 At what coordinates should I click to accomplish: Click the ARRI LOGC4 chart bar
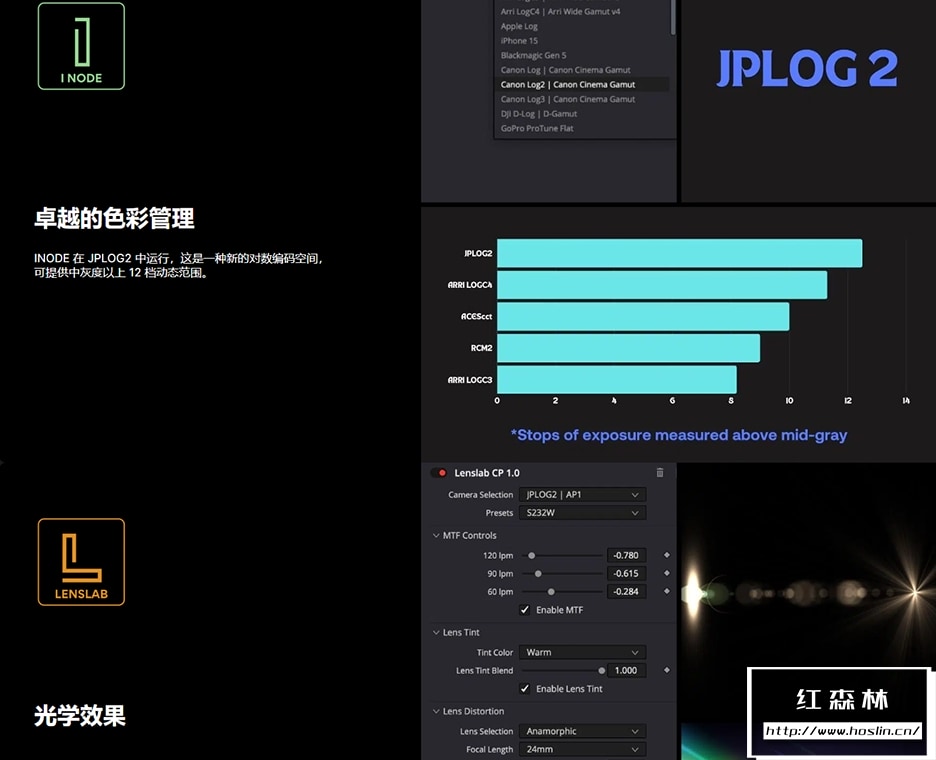pyautogui.click(x=662, y=285)
